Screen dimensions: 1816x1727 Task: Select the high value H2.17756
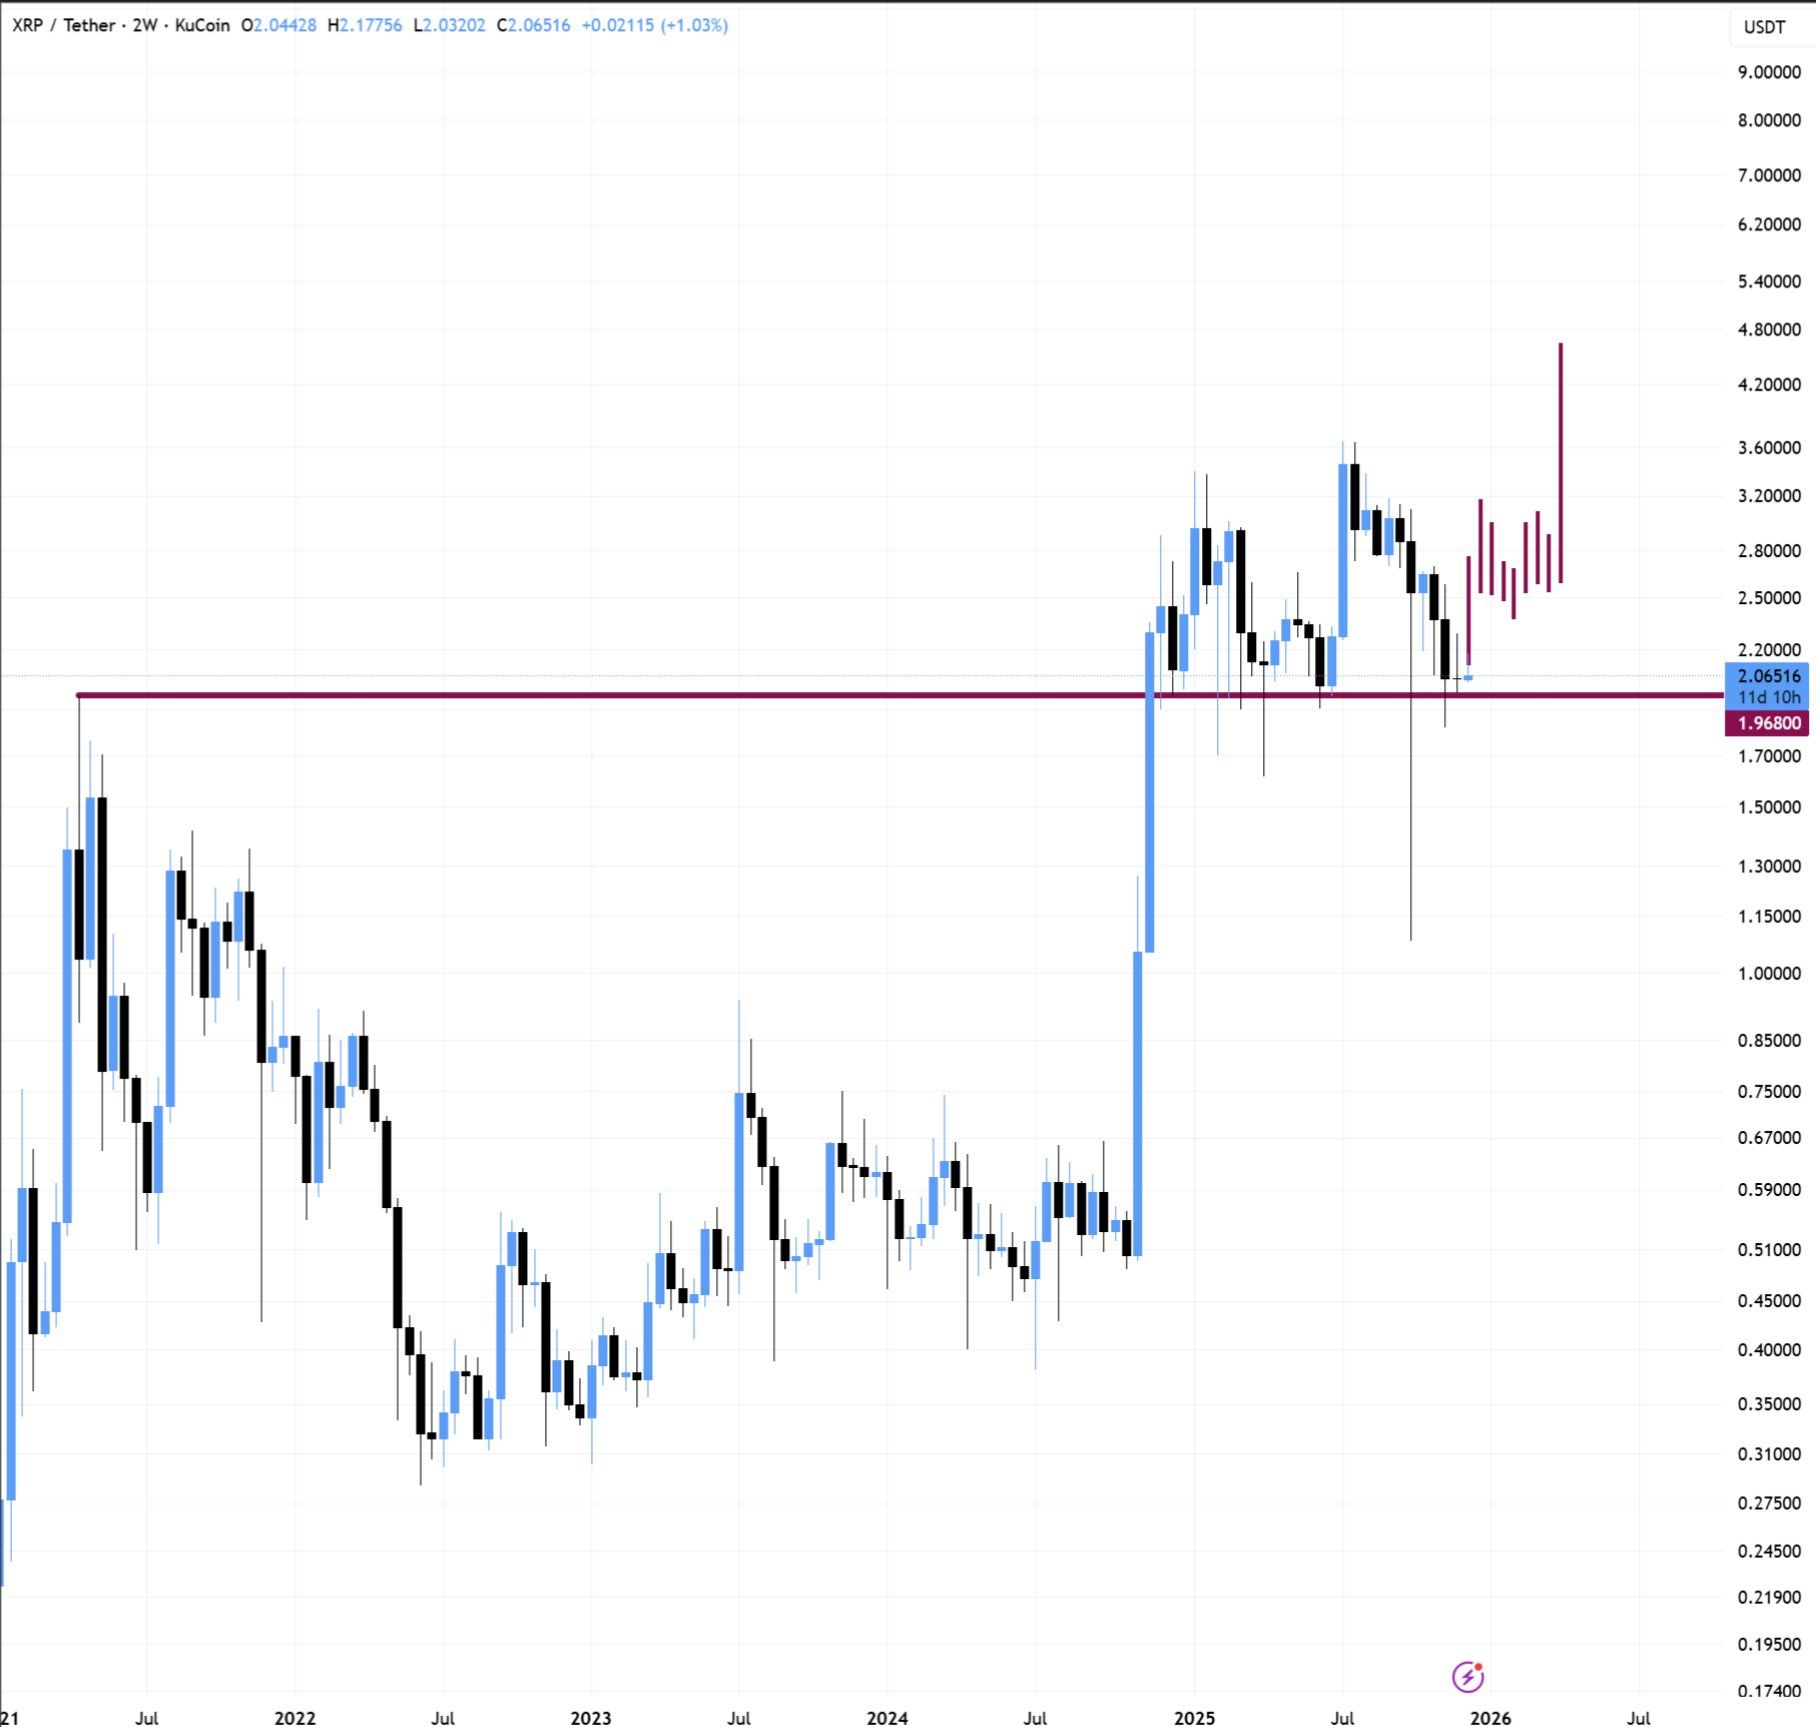365,26
